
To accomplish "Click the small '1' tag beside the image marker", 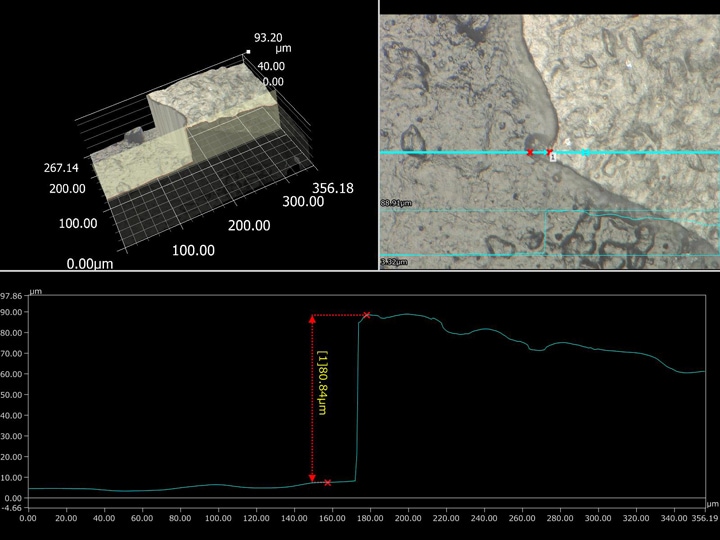I will [553, 158].
